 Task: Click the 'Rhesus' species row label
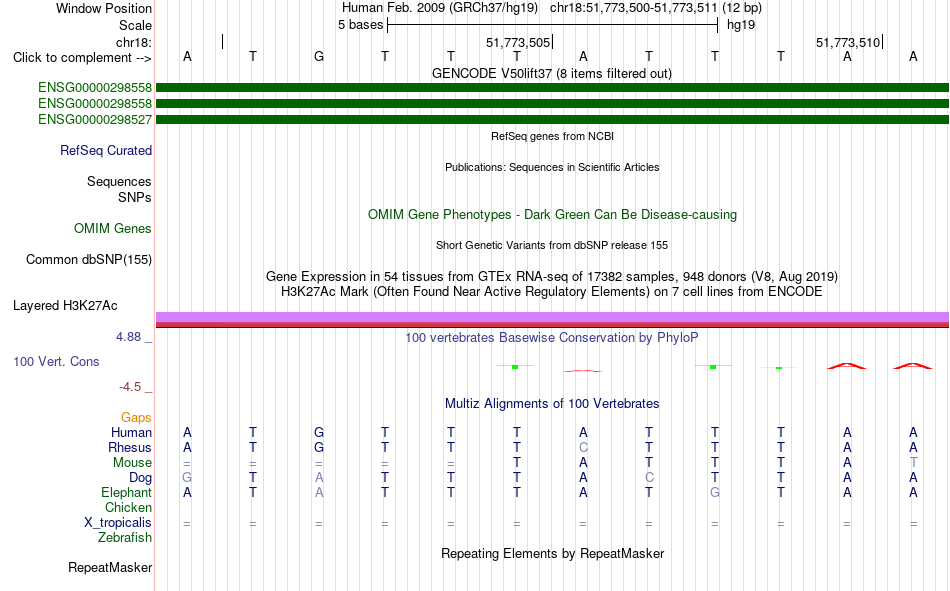(x=130, y=447)
